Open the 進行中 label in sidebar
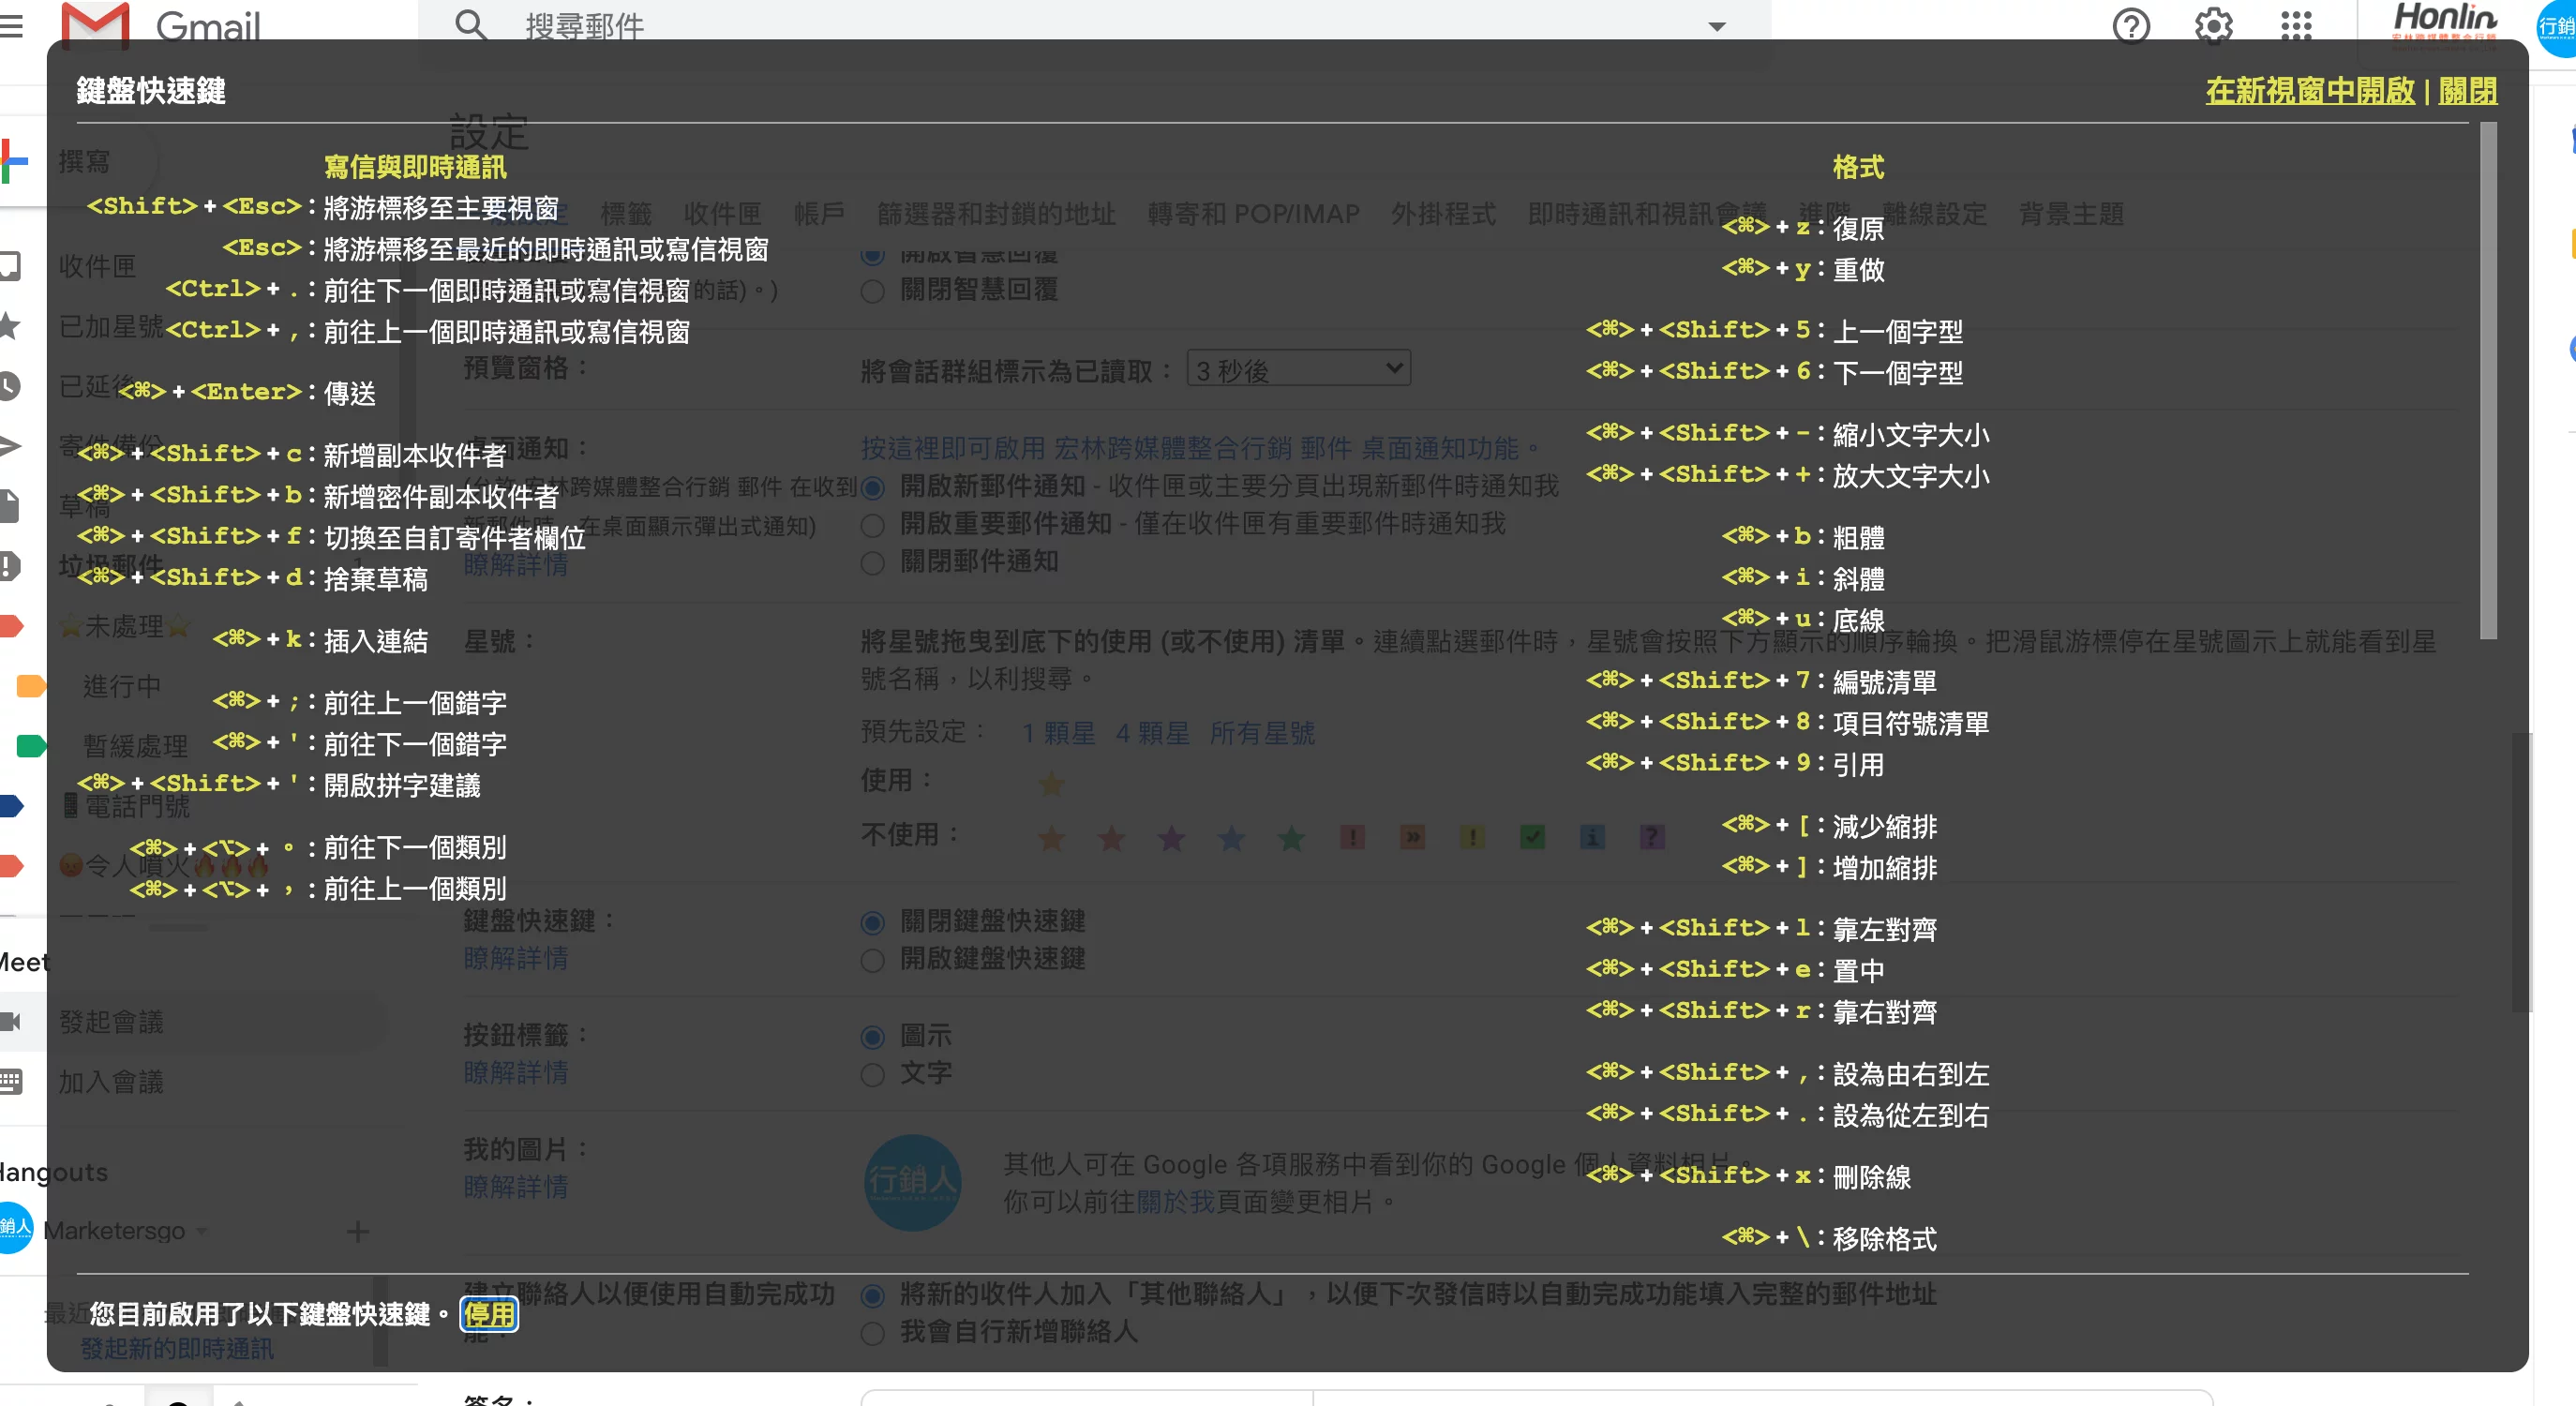 click(x=121, y=687)
